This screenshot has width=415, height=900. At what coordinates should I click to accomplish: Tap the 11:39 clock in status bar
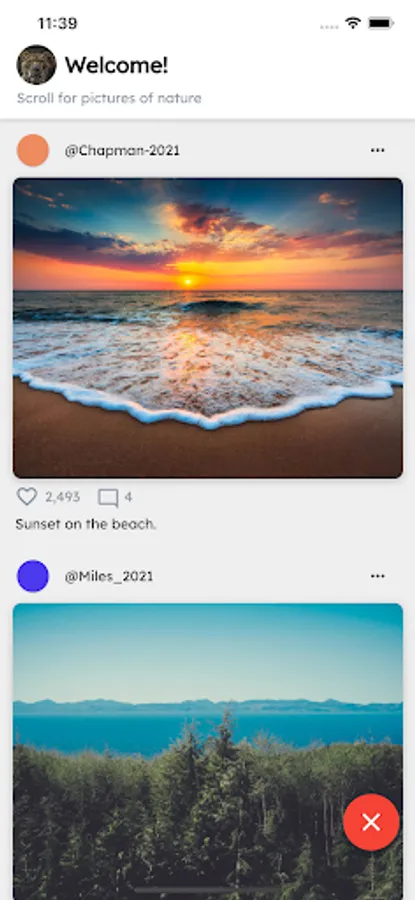[57, 24]
